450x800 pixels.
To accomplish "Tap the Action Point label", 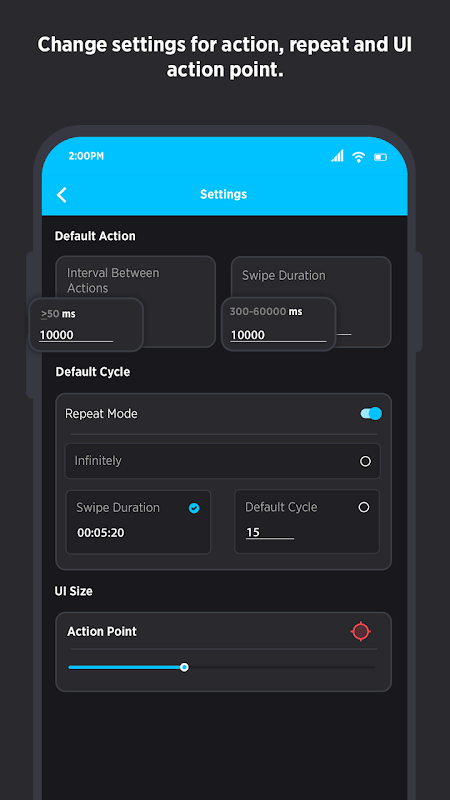I will coord(102,632).
